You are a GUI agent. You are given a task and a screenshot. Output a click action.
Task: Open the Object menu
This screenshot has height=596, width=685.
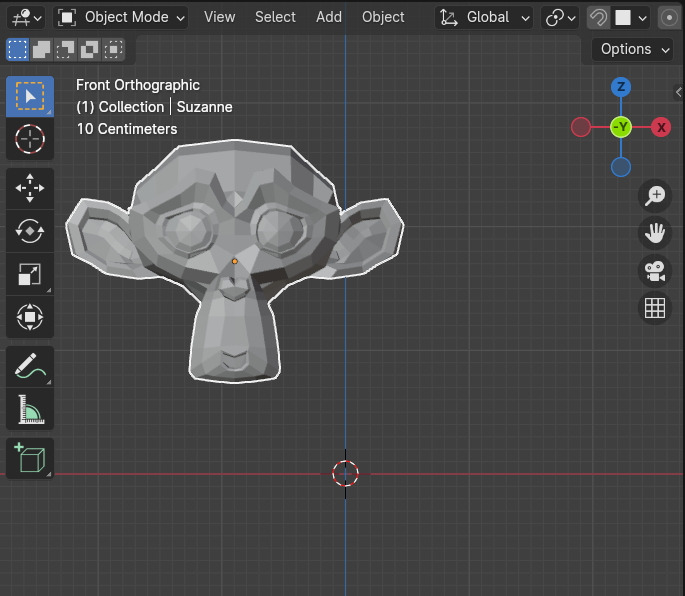click(383, 17)
